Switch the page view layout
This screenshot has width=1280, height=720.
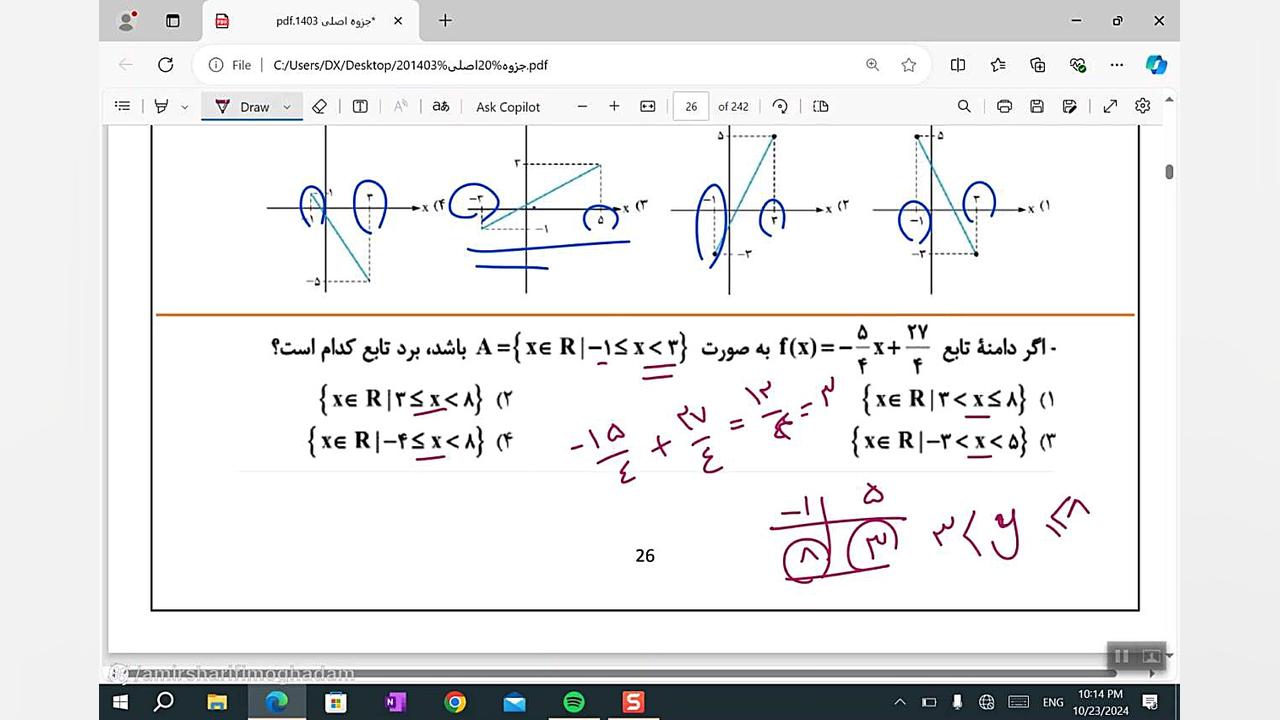(x=821, y=106)
